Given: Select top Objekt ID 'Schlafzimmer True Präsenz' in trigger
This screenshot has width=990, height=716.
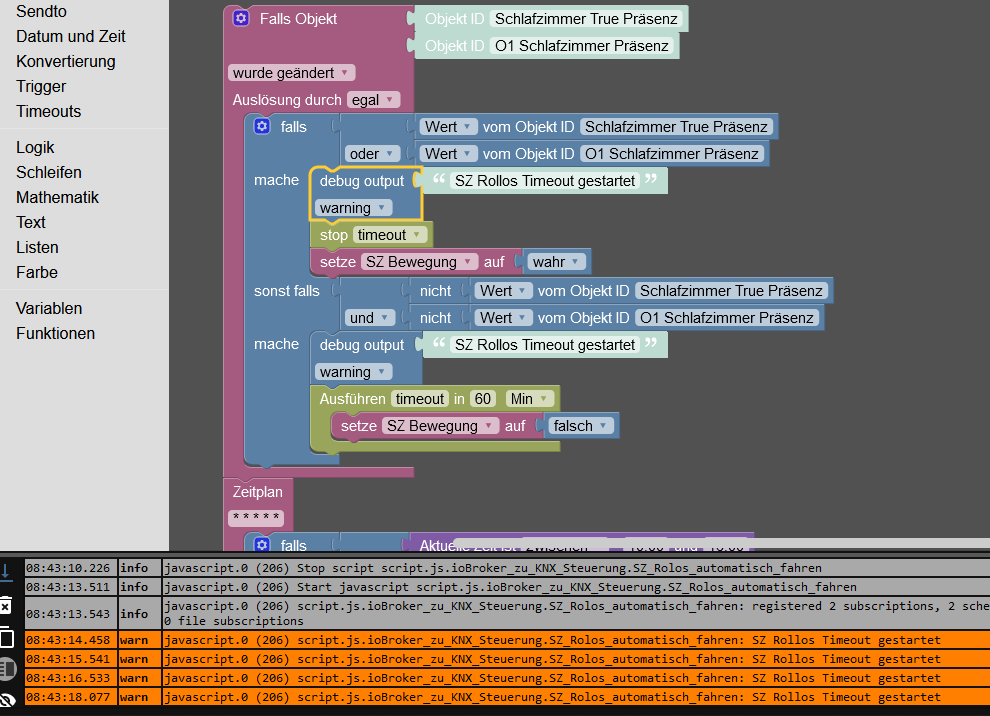Looking at the screenshot, I should click(x=586, y=19).
